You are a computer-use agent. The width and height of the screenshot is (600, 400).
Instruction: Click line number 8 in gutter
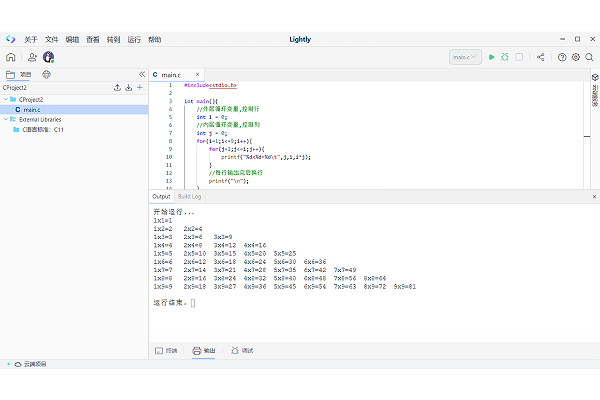[x=170, y=141]
